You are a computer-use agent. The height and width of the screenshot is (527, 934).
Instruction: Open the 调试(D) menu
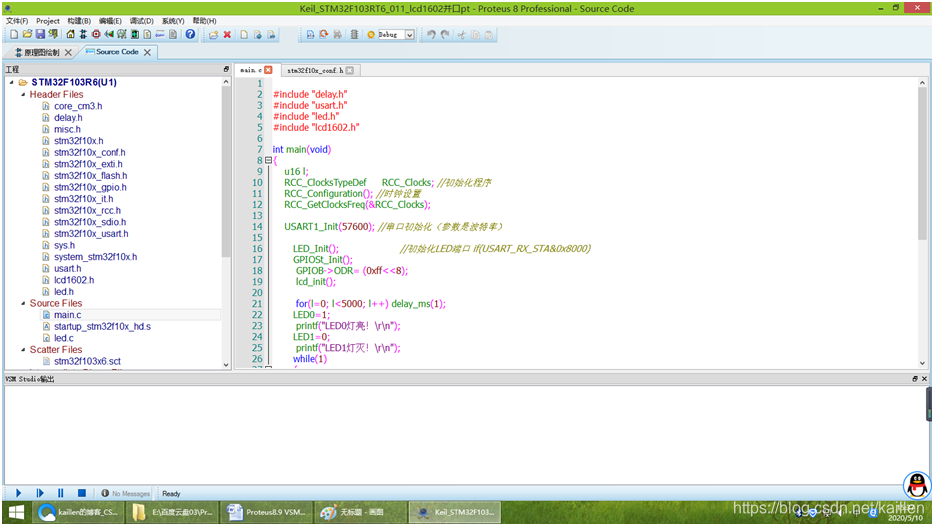(x=142, y=21)
